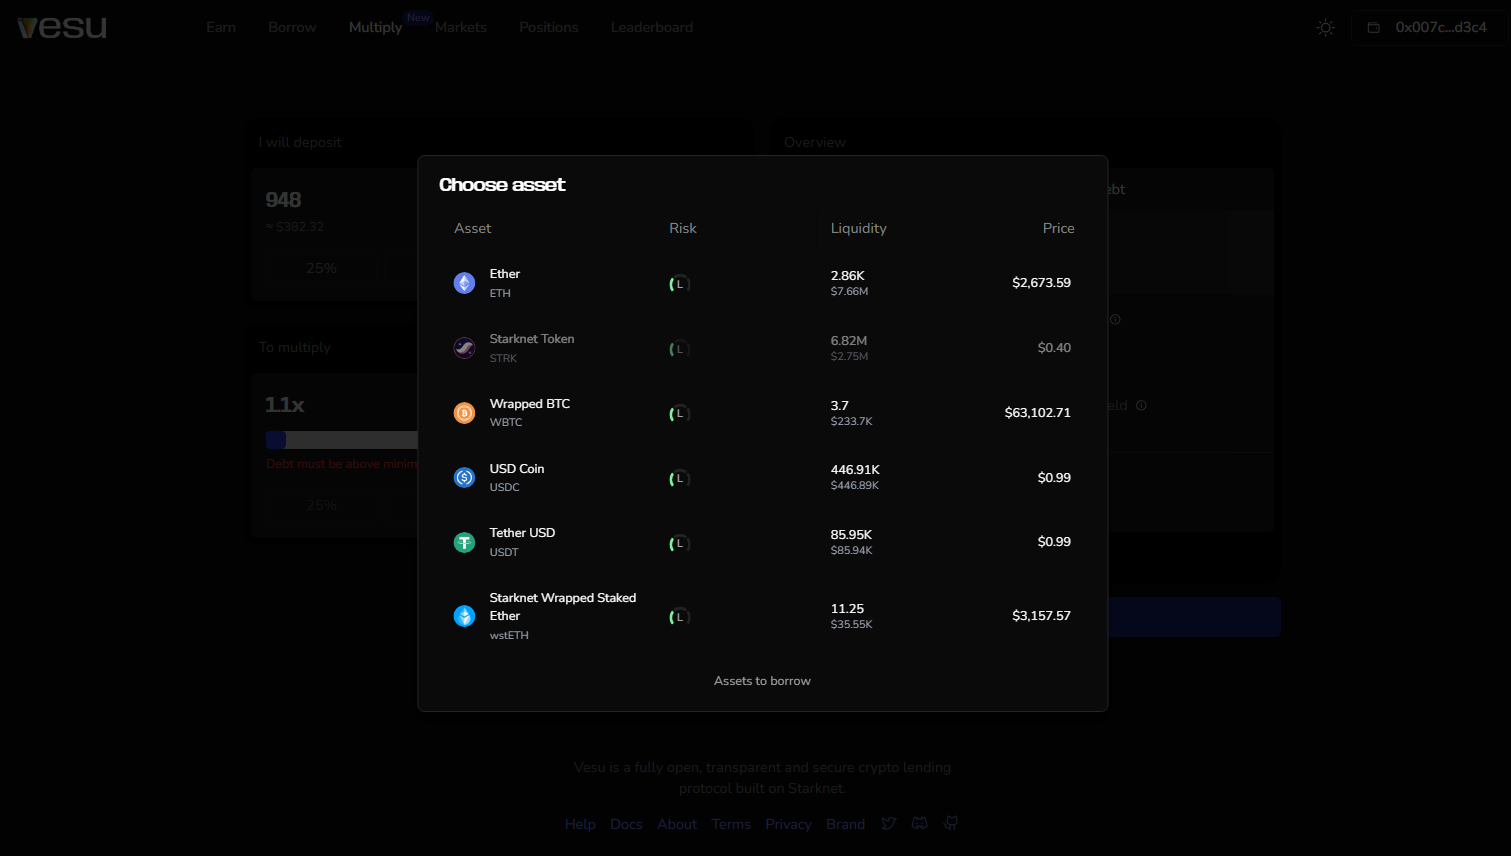Open the Borrow tab
Screen dimensions: 1511x856
[x=292, y=27]
